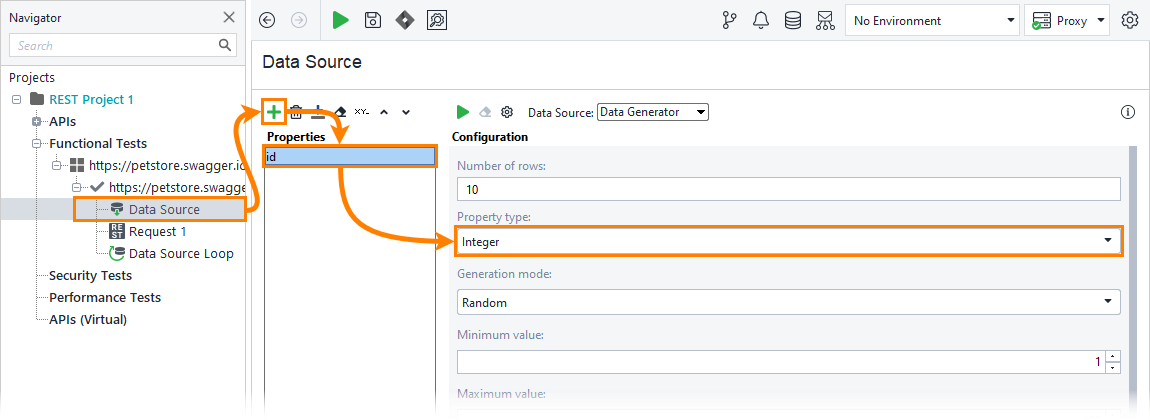Open data source options gear icon
Viewport: 1150px width, 420px height.
click(507, 112)
